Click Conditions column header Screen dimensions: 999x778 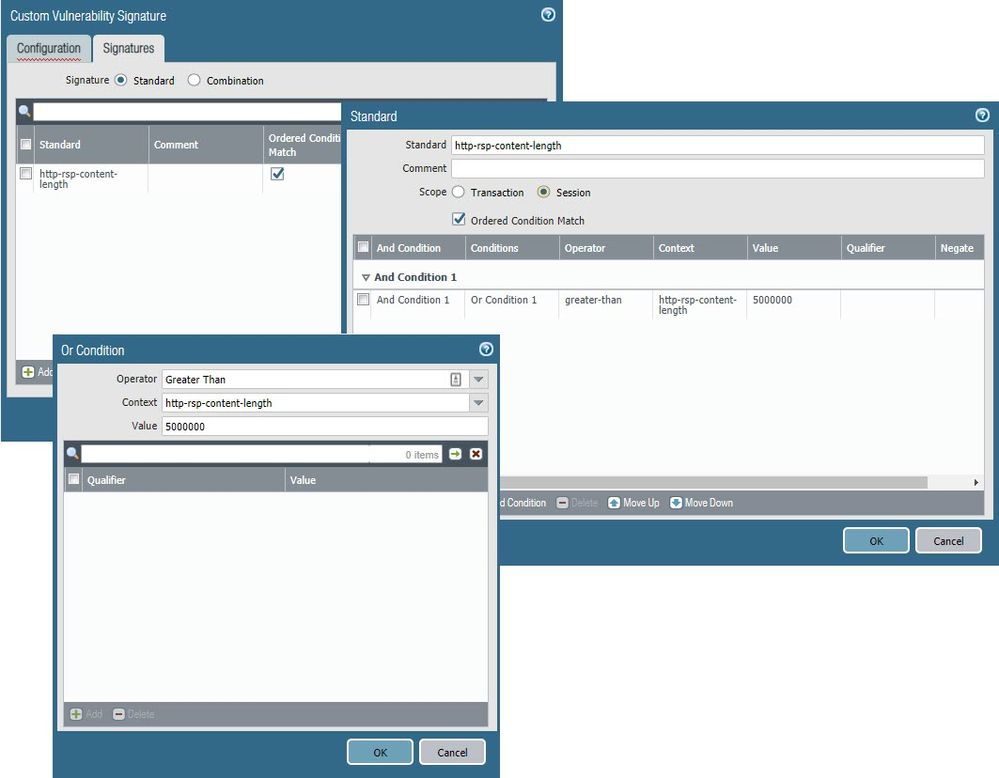pyautogui.click(x=512, y=248)
